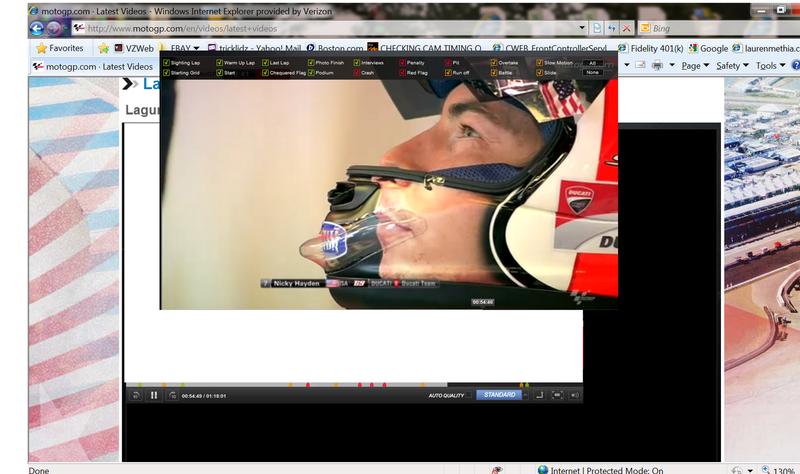Toggle the Crash marker checkbox
The width and height of the screenshot is (800, 474).
357,73
